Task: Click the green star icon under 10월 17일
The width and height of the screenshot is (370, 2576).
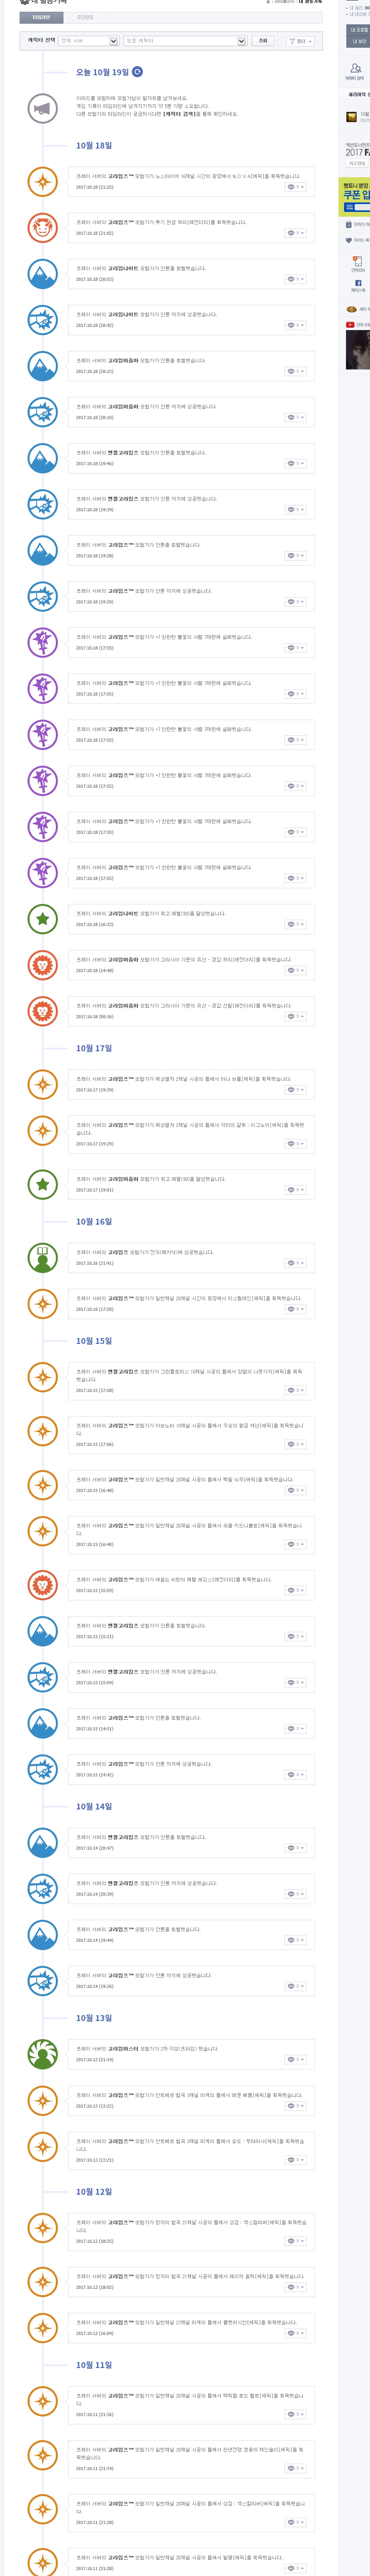Action: click(42, 1184)
